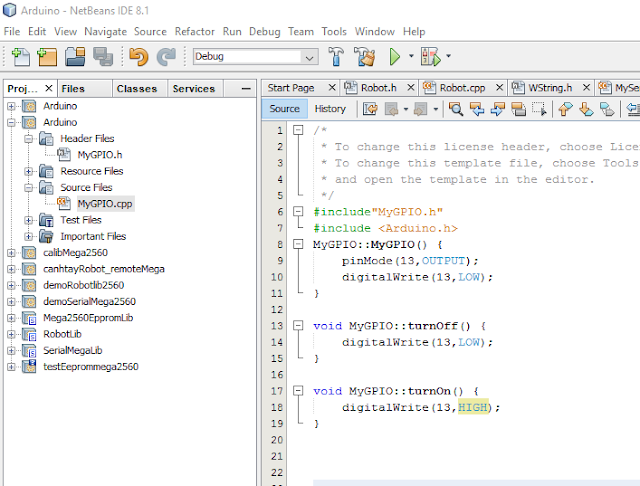Run the project with green play icon
This screenshot has width=640, height=486.
pos(395,57)
